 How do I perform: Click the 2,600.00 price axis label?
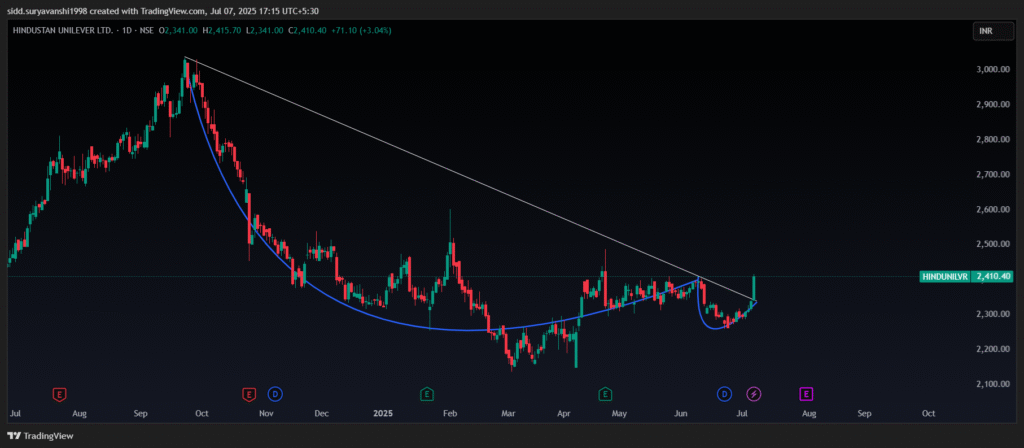(993, 210)
